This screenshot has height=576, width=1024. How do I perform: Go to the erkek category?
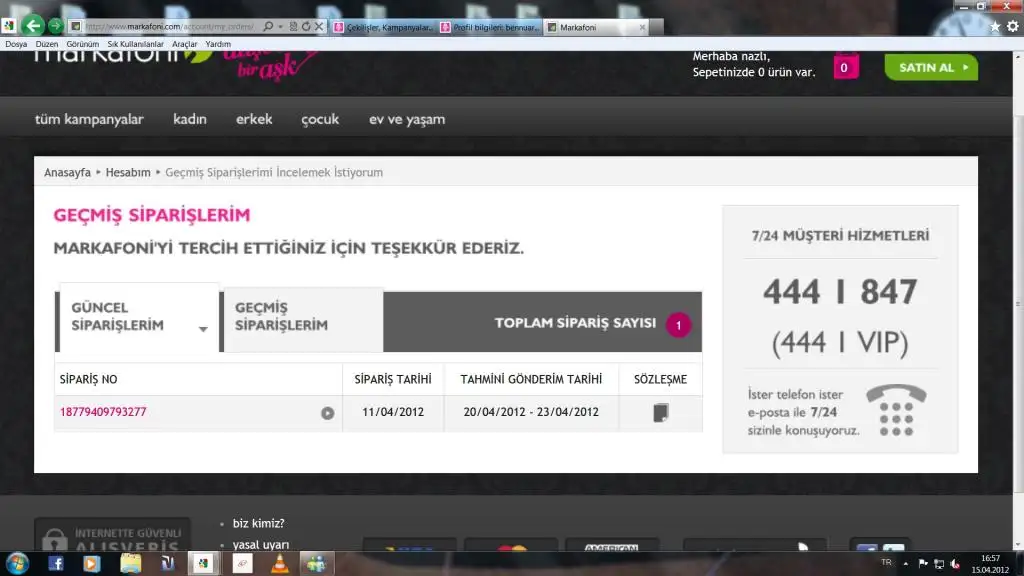254,120
